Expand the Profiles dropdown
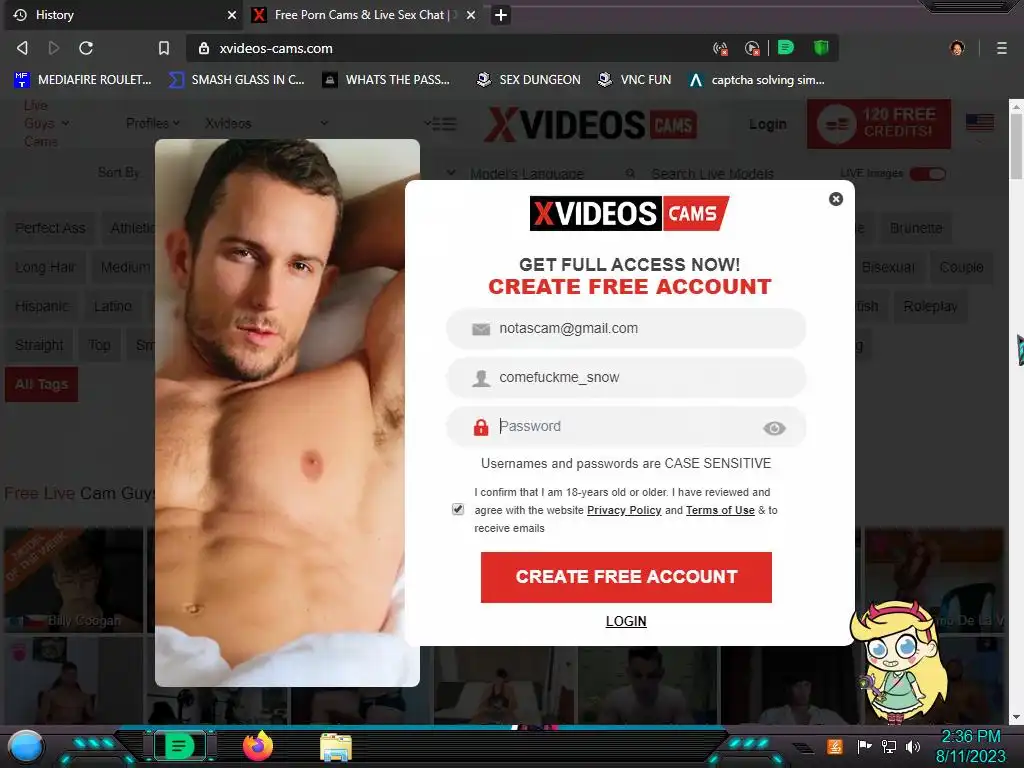The width and height of the screenshot is (1024, 768). pyautogui.click(x=153, y=123)
